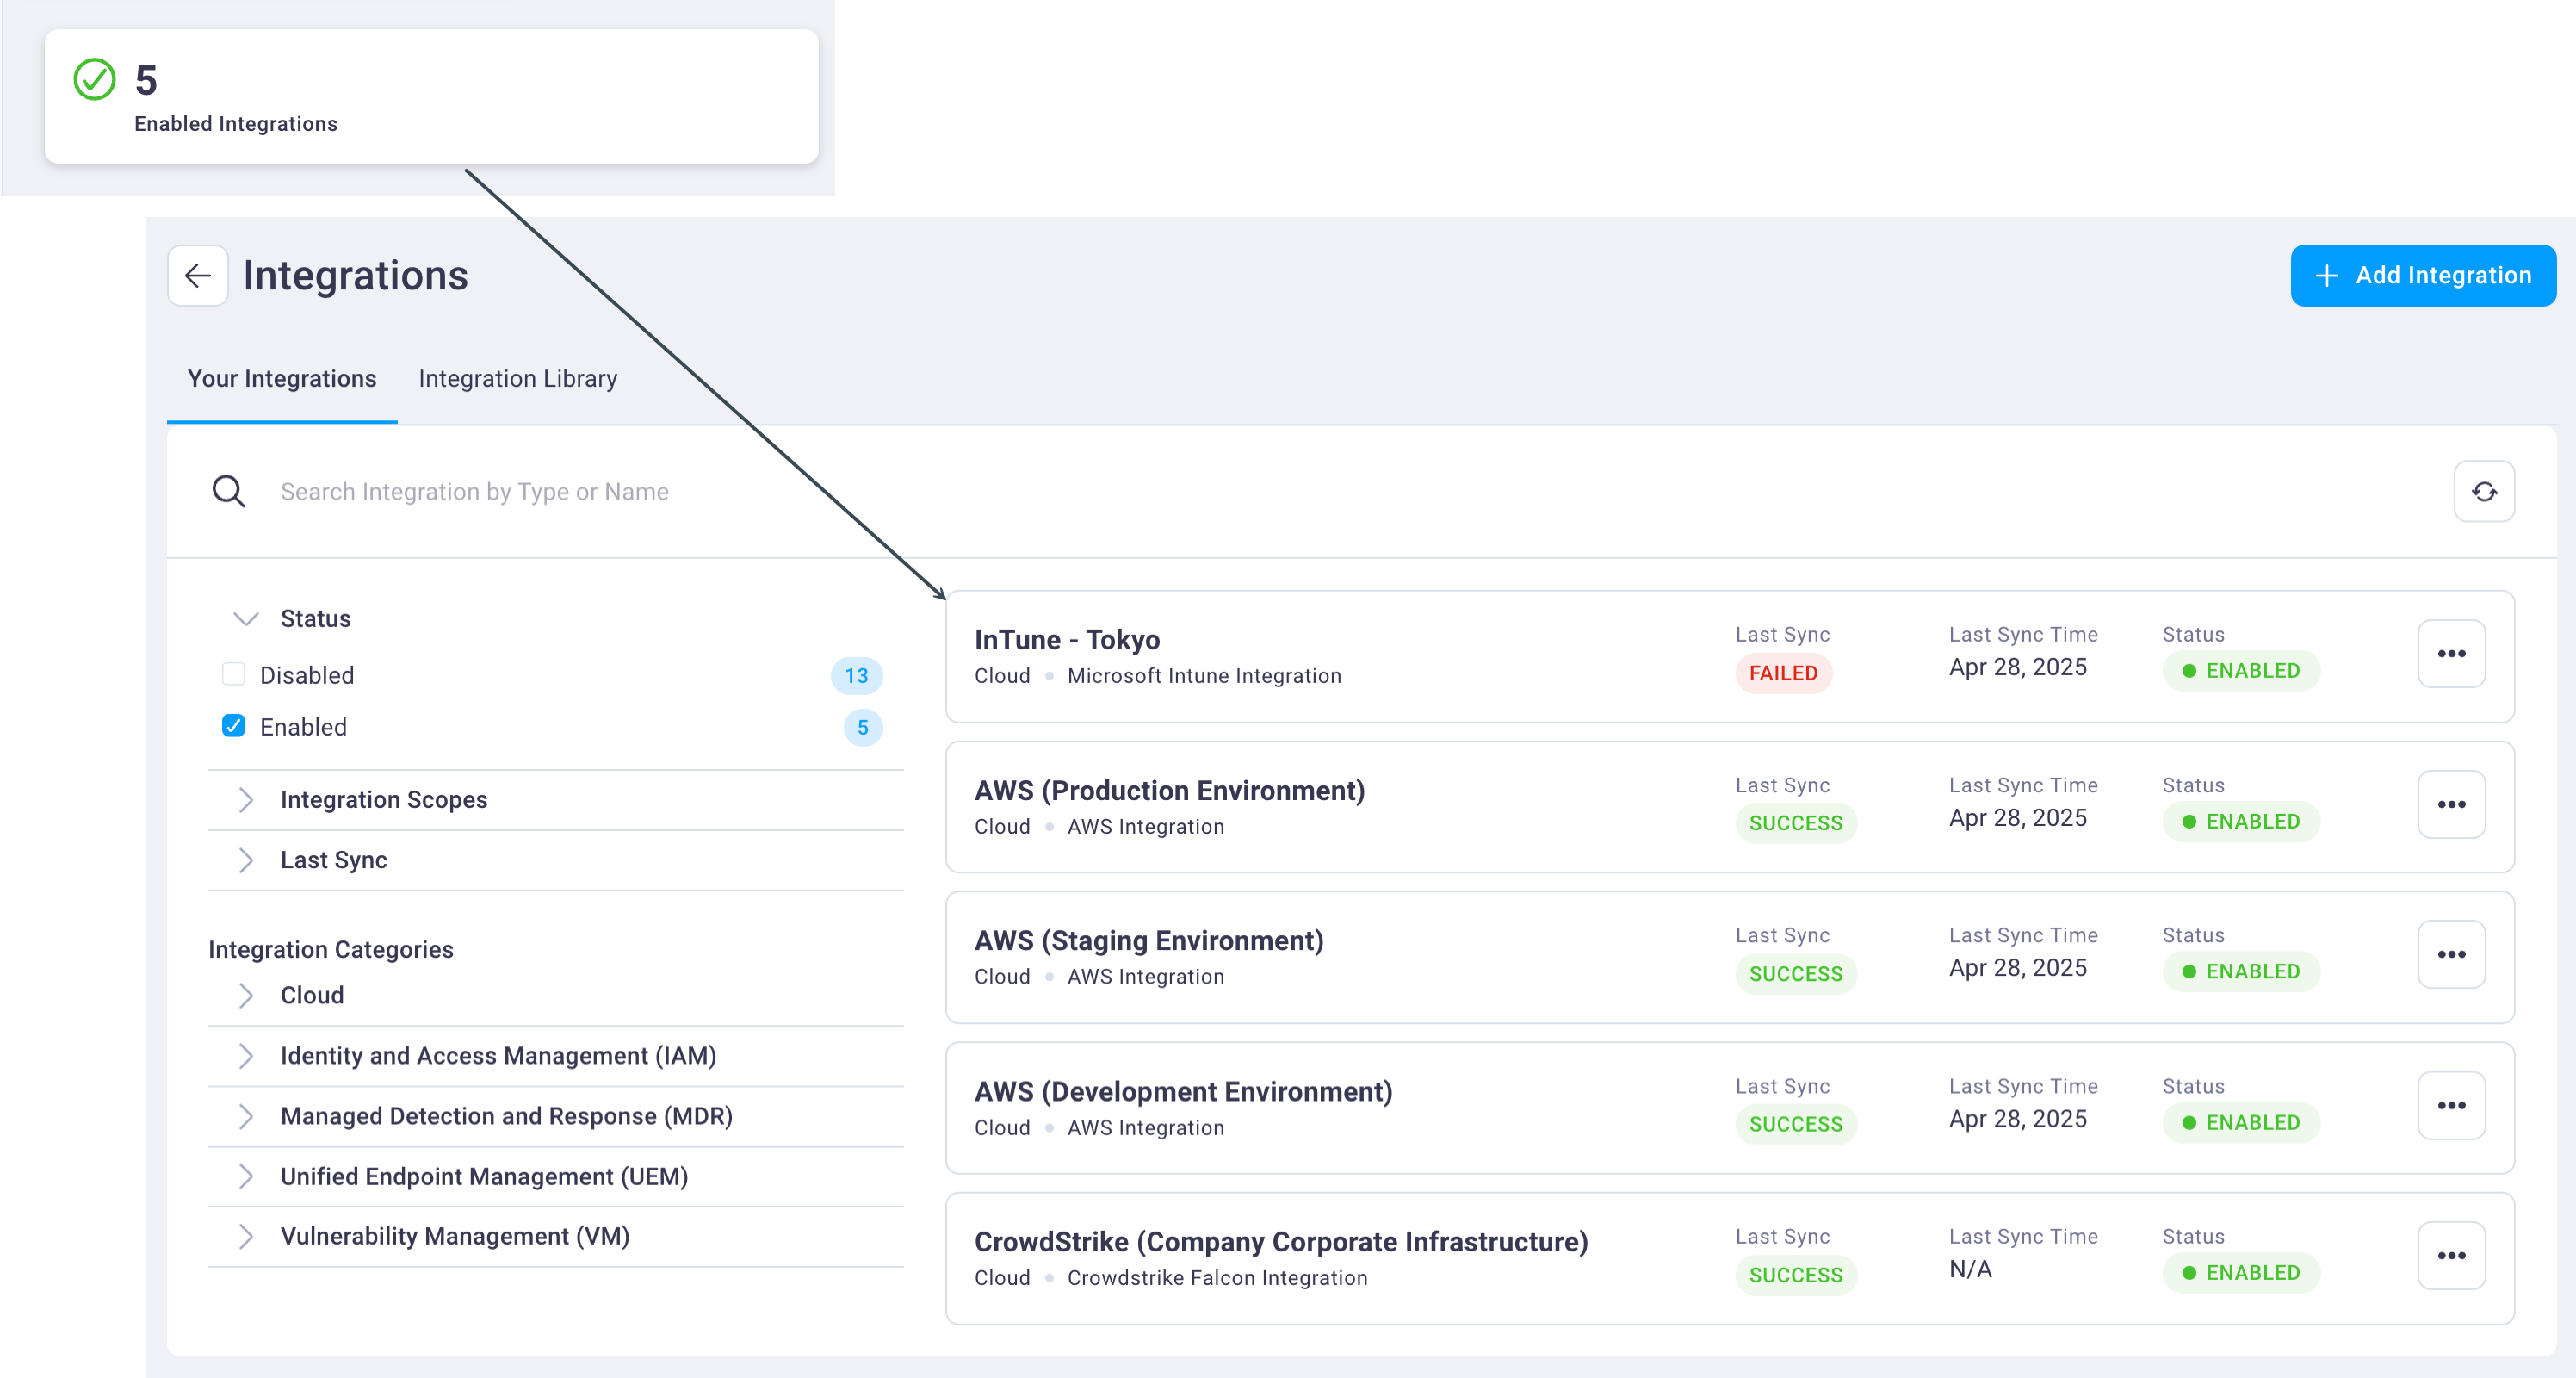This screenshot has width=2576, height=1378.
Task: Click the green checkmark icon on Enabled Integrations card
Action: click(95, 80)
